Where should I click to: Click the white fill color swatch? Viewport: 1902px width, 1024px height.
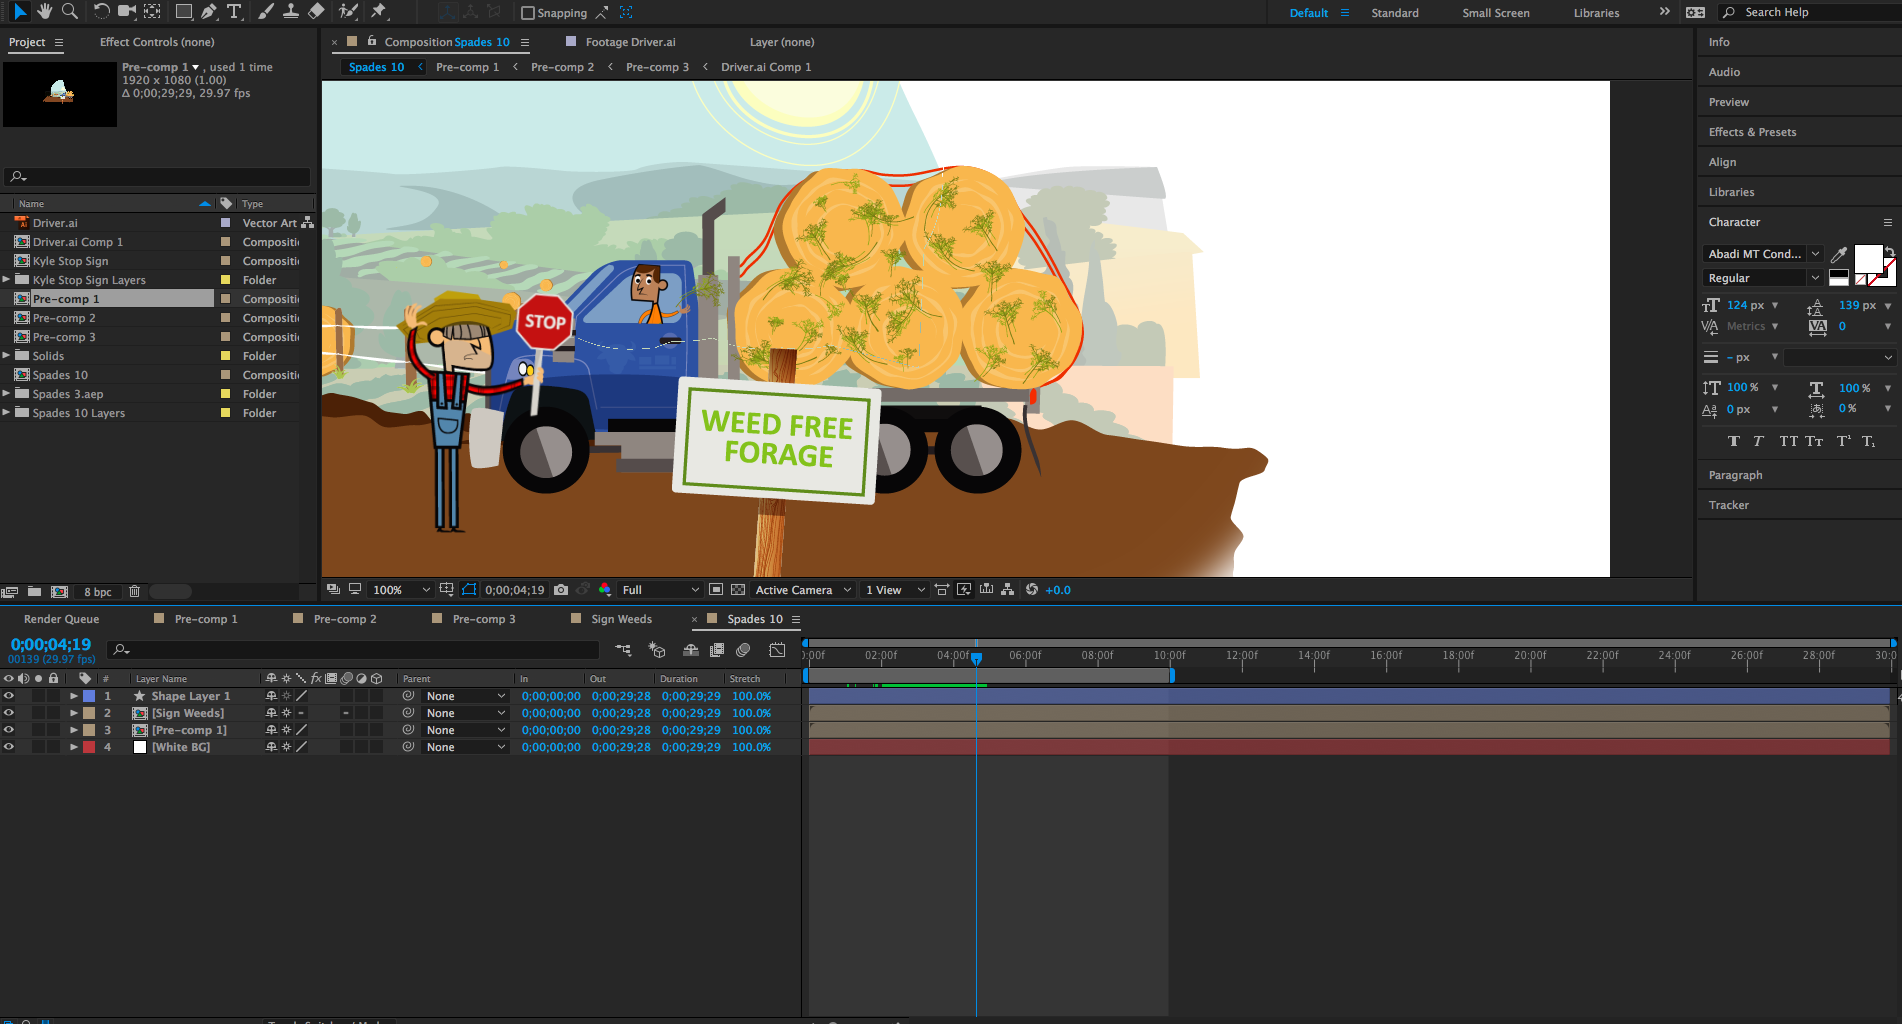[1867, 258]
